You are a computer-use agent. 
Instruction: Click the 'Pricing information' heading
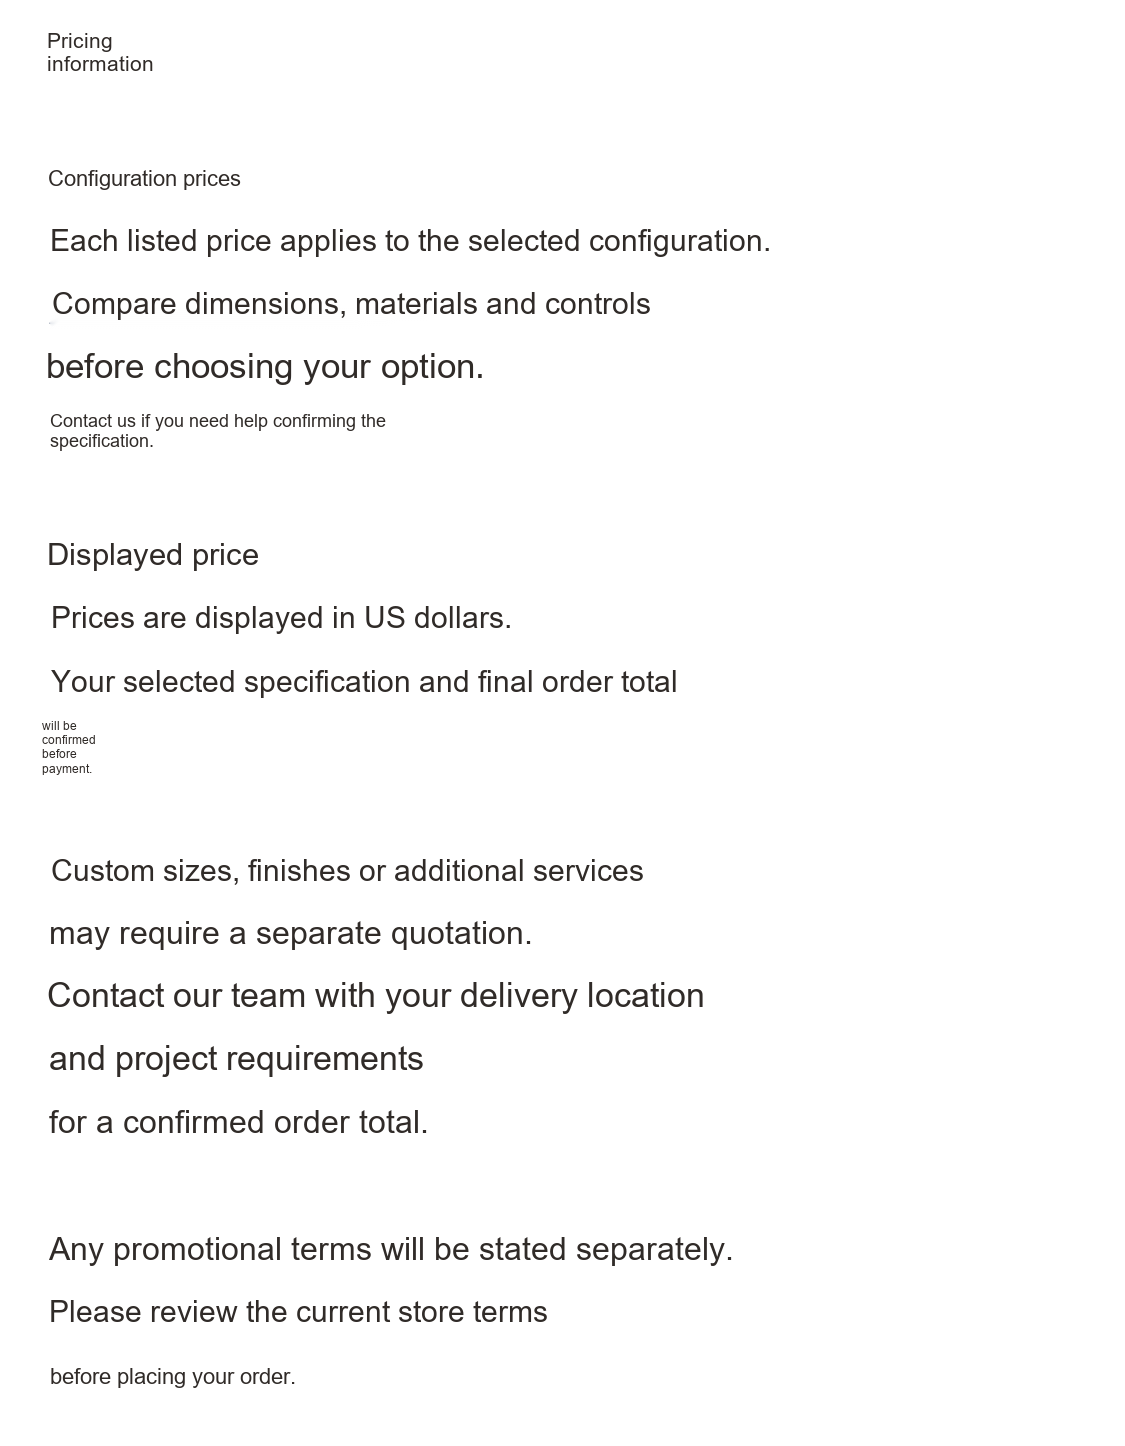point(100,53)
